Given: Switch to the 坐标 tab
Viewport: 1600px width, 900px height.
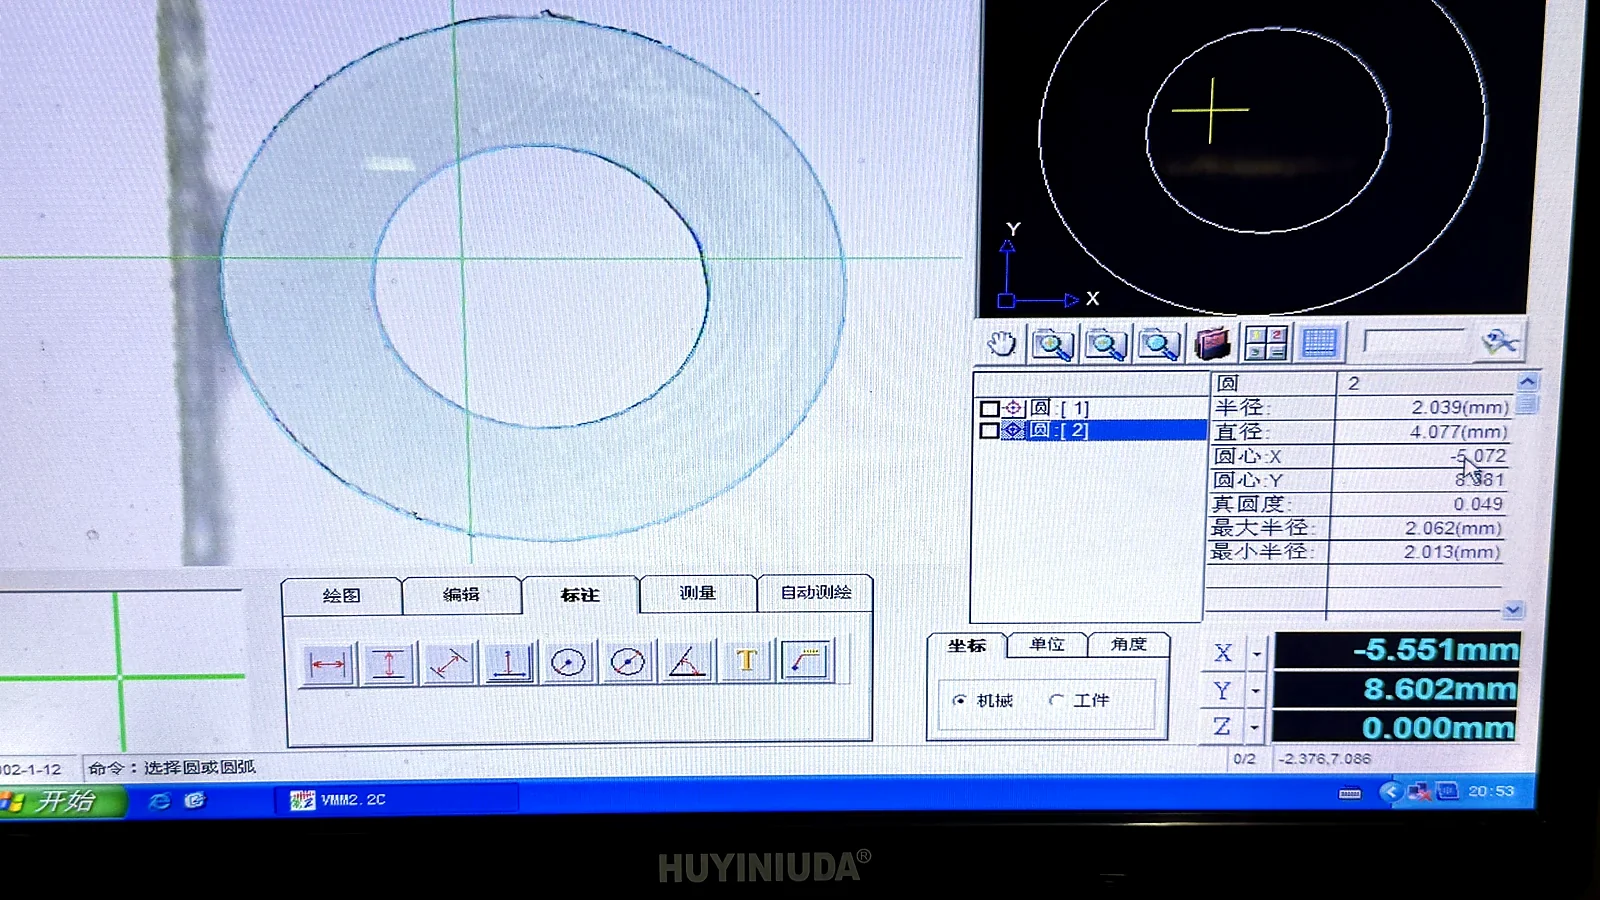Looking at the screenshot, I should point(966,645).
